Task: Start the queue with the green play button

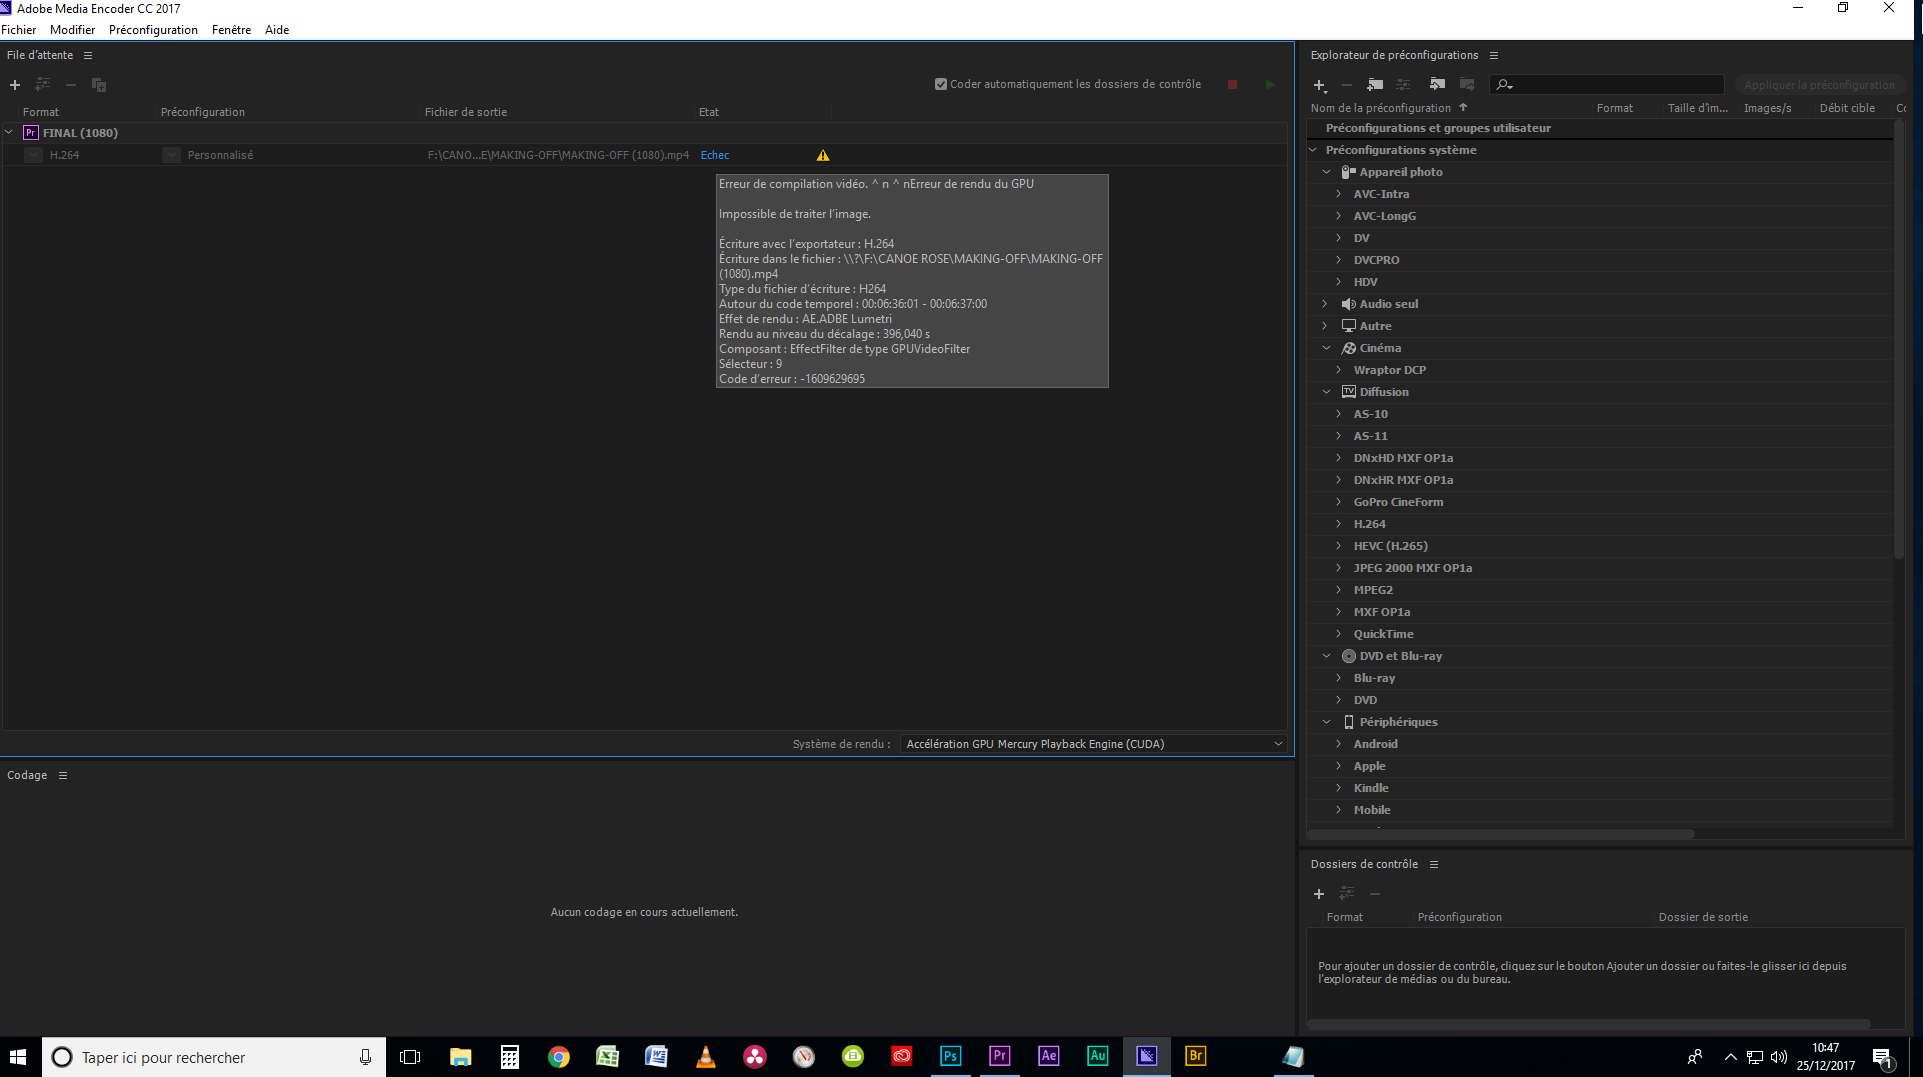Action: pos(1270,85)
